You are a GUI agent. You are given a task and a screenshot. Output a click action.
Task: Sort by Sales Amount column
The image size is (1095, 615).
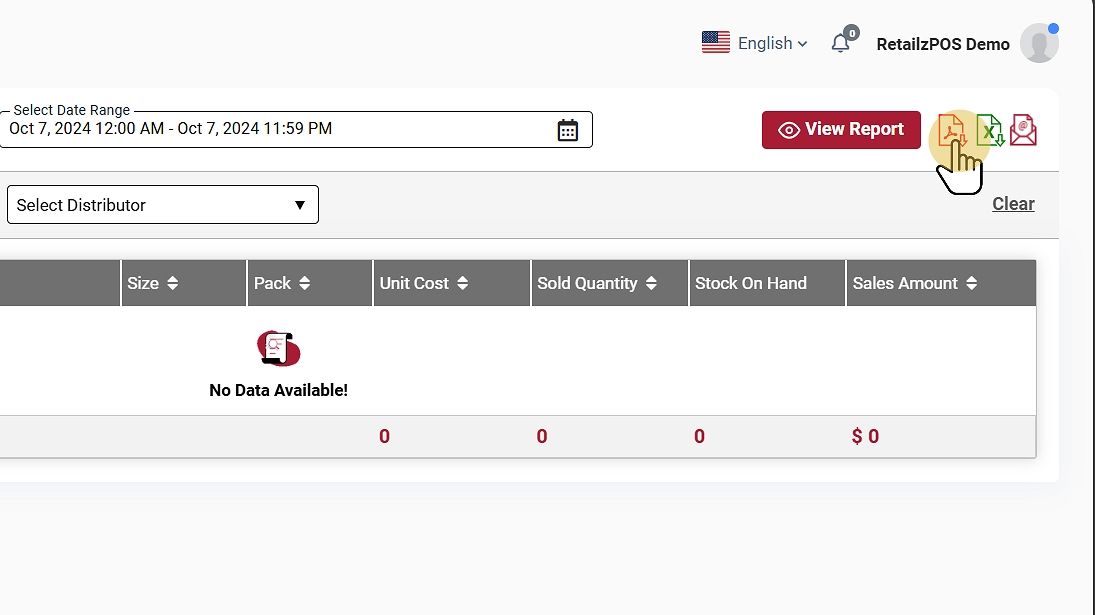pos(971,283)
